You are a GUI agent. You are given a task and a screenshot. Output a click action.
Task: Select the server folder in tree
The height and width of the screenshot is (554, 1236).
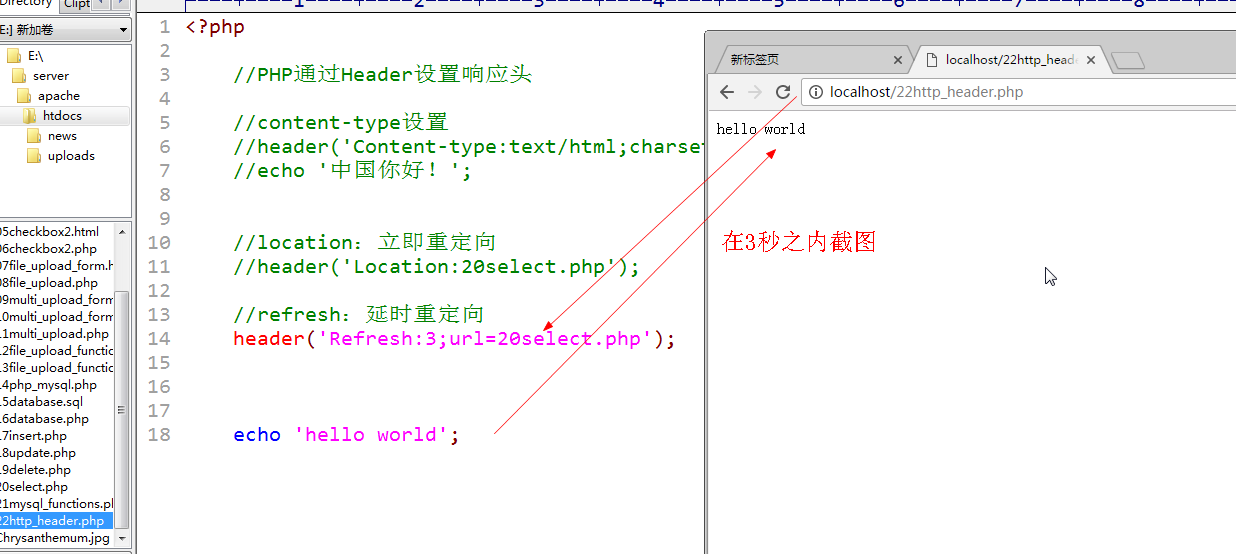(51, 75)
